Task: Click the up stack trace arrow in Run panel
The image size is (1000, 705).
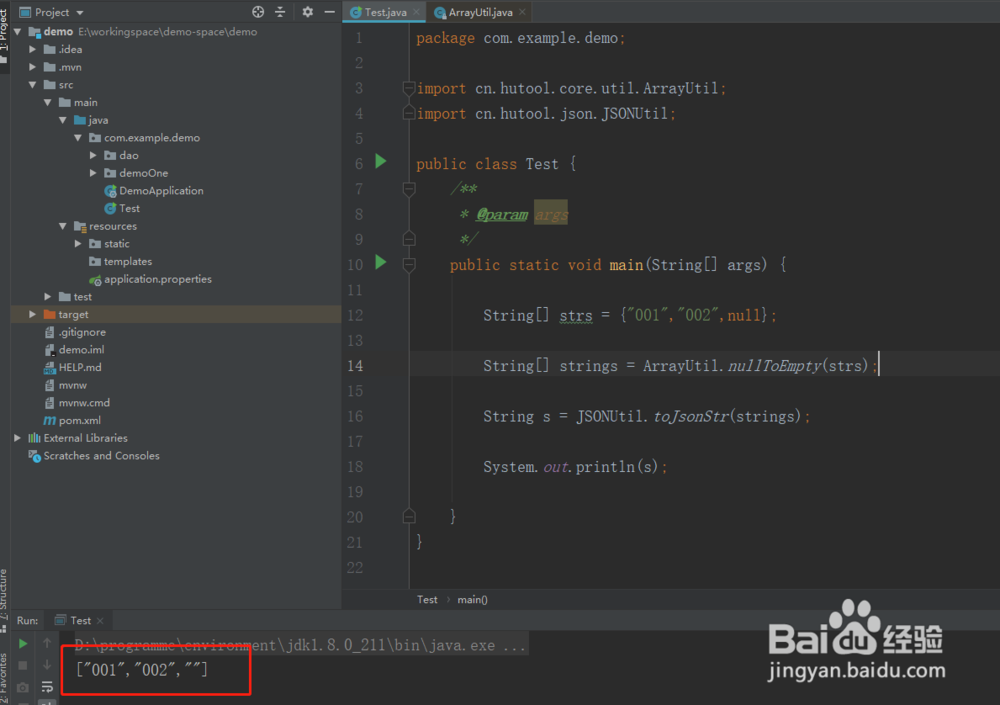Action: 47,644
